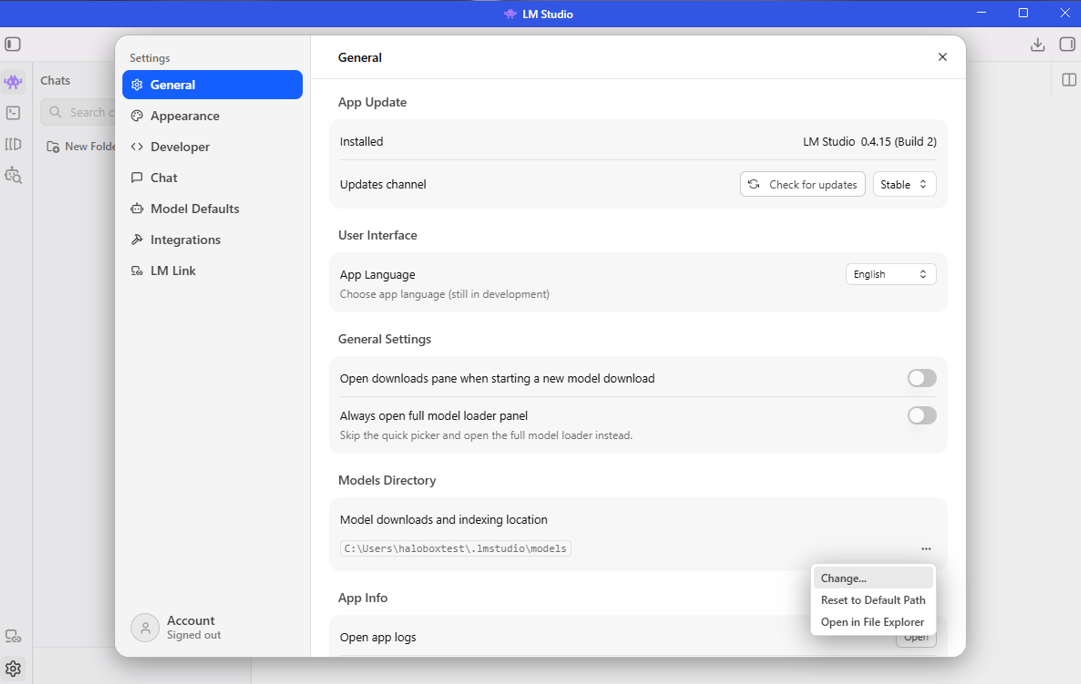Click the Account Signed out entry
Image resolution: width=1081 pixels, height=684 pixels.
[177, 627]
